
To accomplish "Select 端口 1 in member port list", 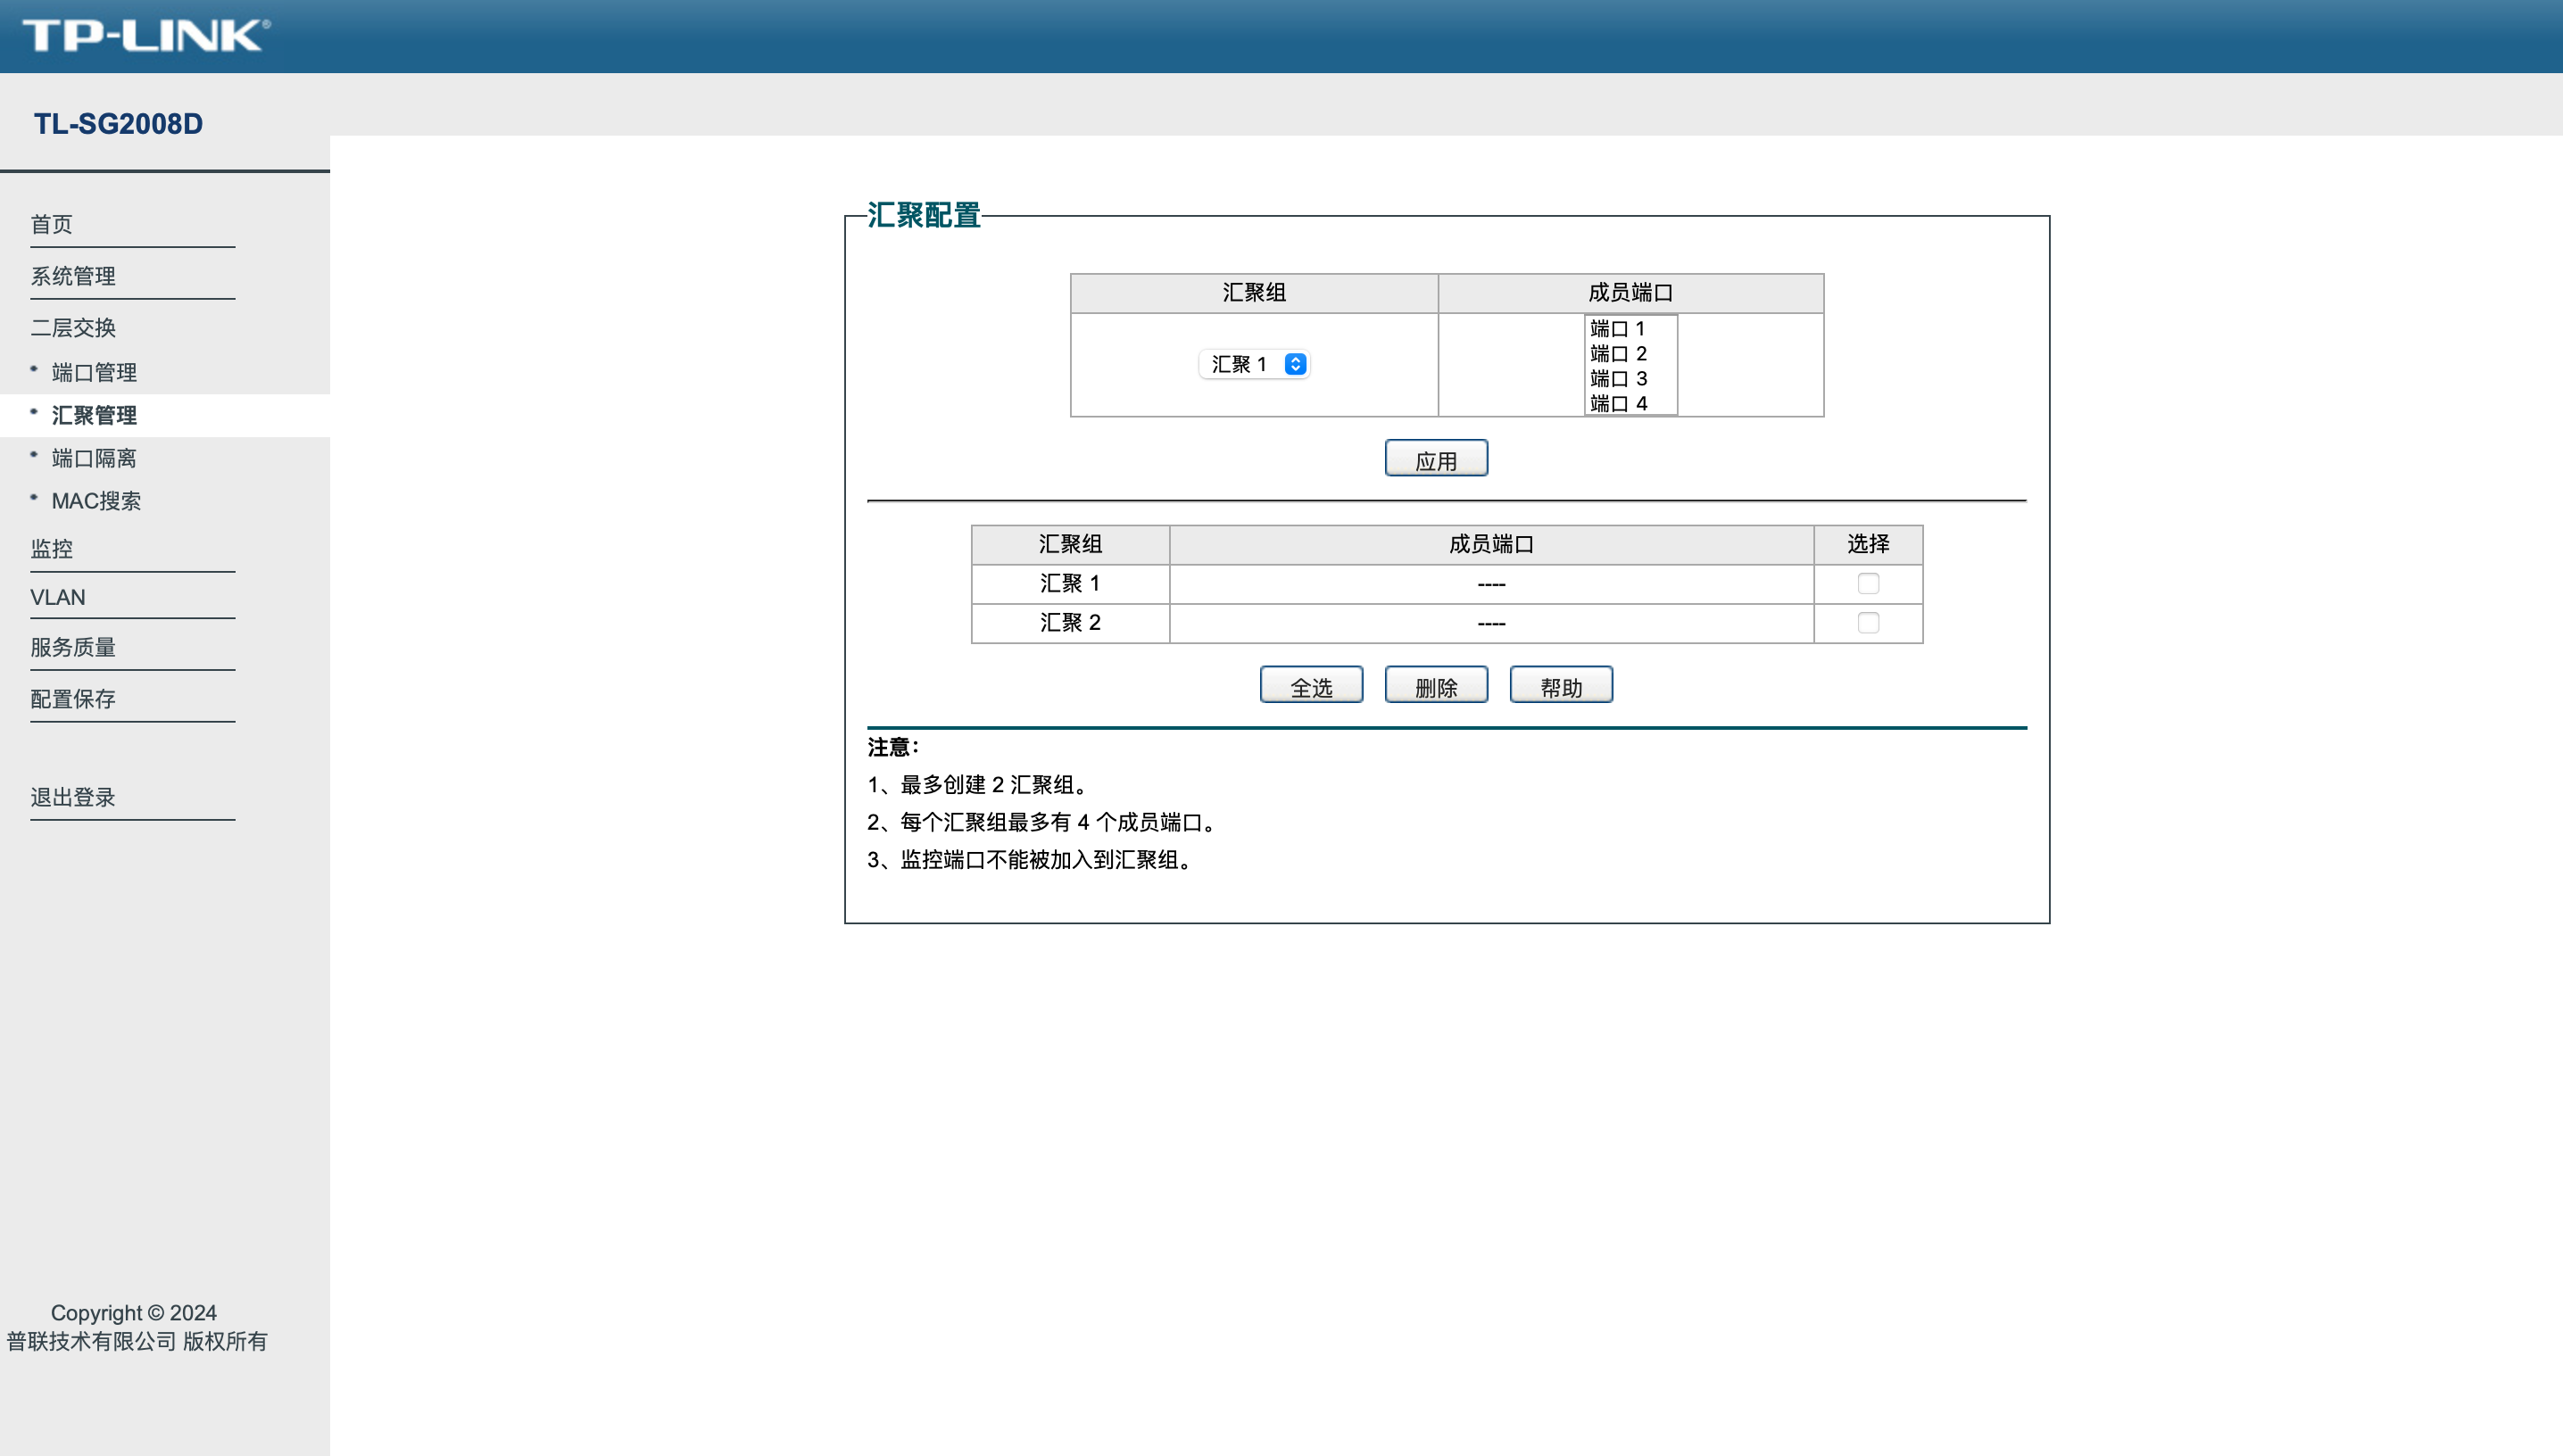I will coord(1630,328).
